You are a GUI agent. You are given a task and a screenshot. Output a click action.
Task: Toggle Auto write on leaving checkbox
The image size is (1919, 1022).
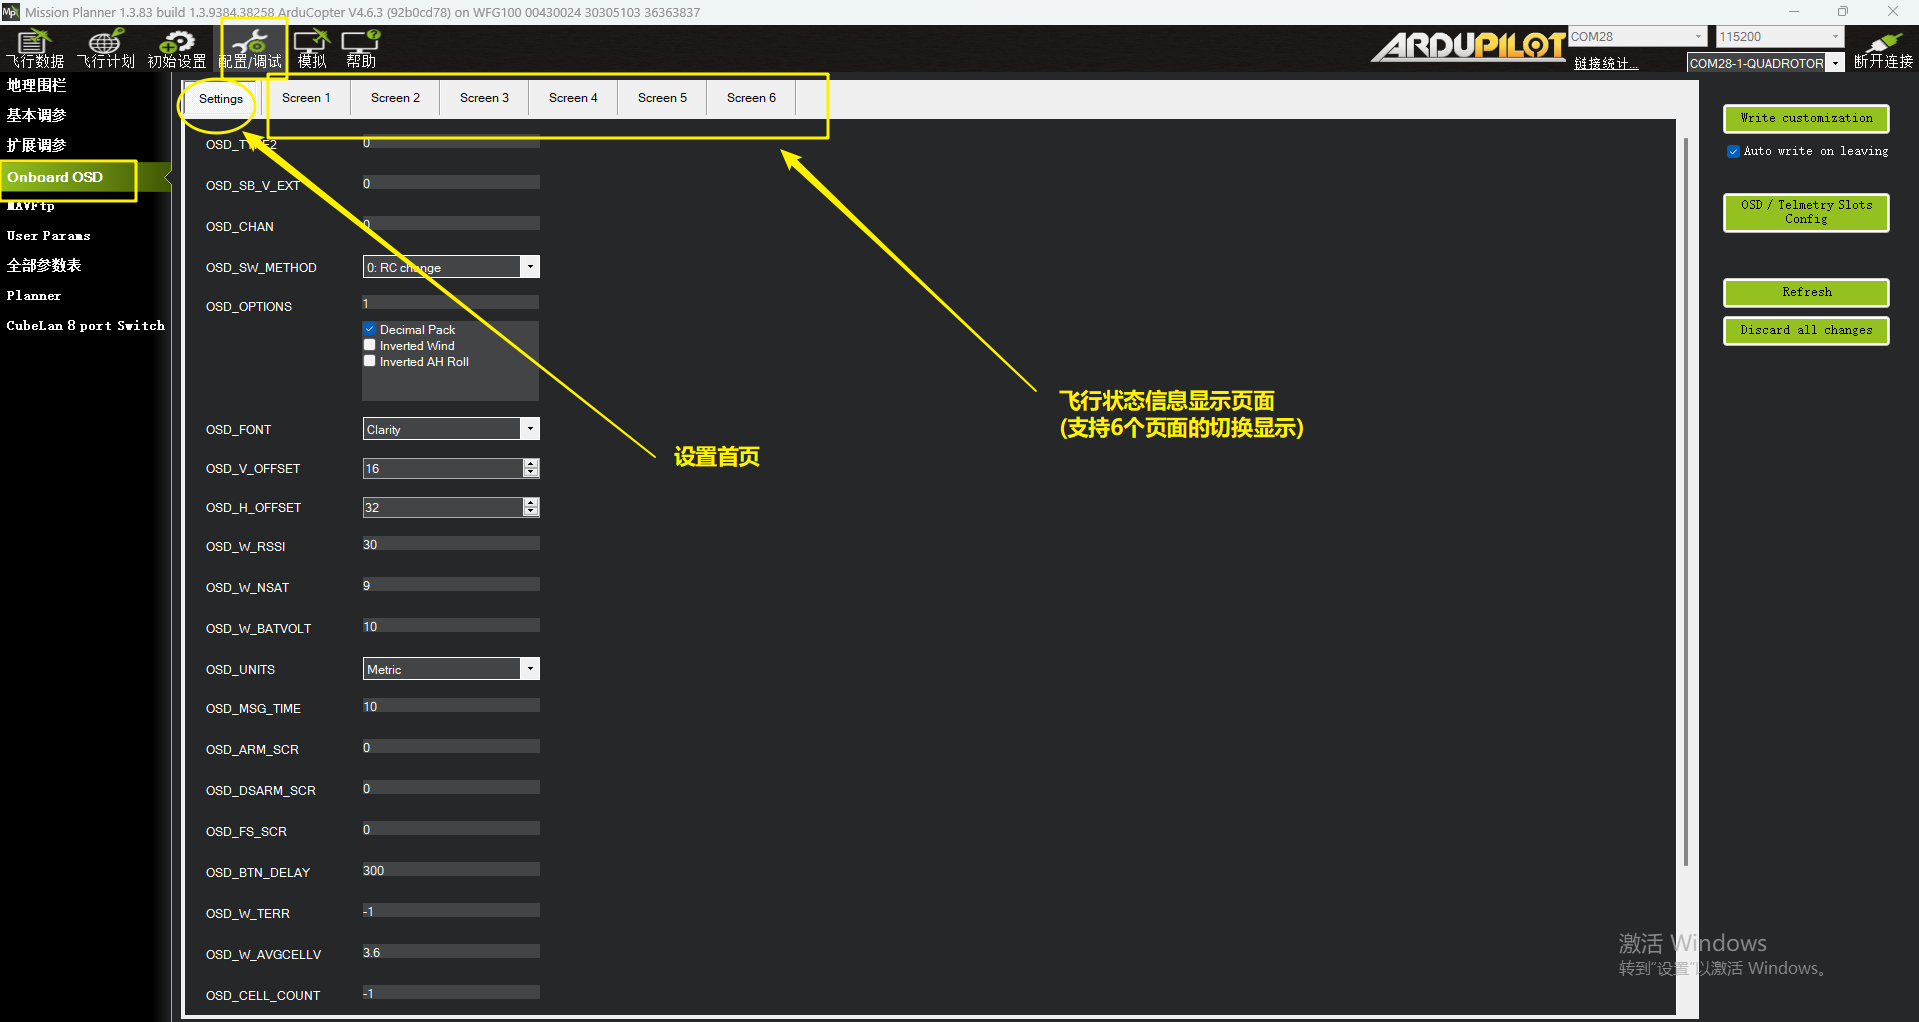pyautogui.click(x=1733, y=151)
